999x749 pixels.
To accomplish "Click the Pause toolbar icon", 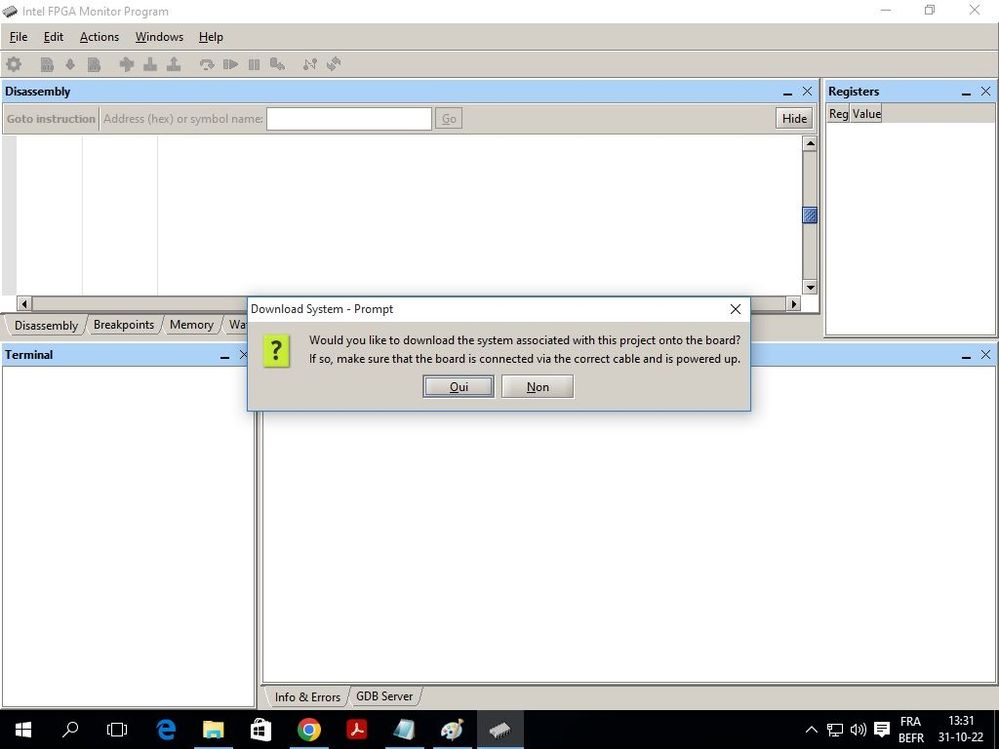I will pyautogui.click(x=254, y=64).
